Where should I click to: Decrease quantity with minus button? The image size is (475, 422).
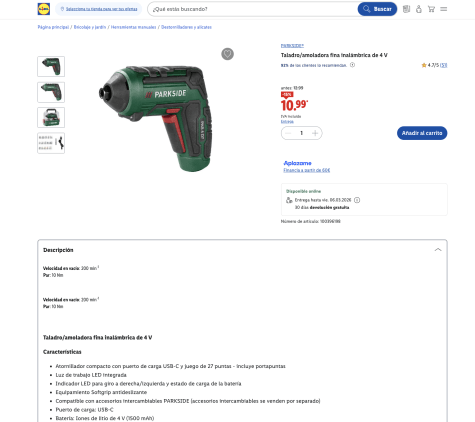pos(288,133)
